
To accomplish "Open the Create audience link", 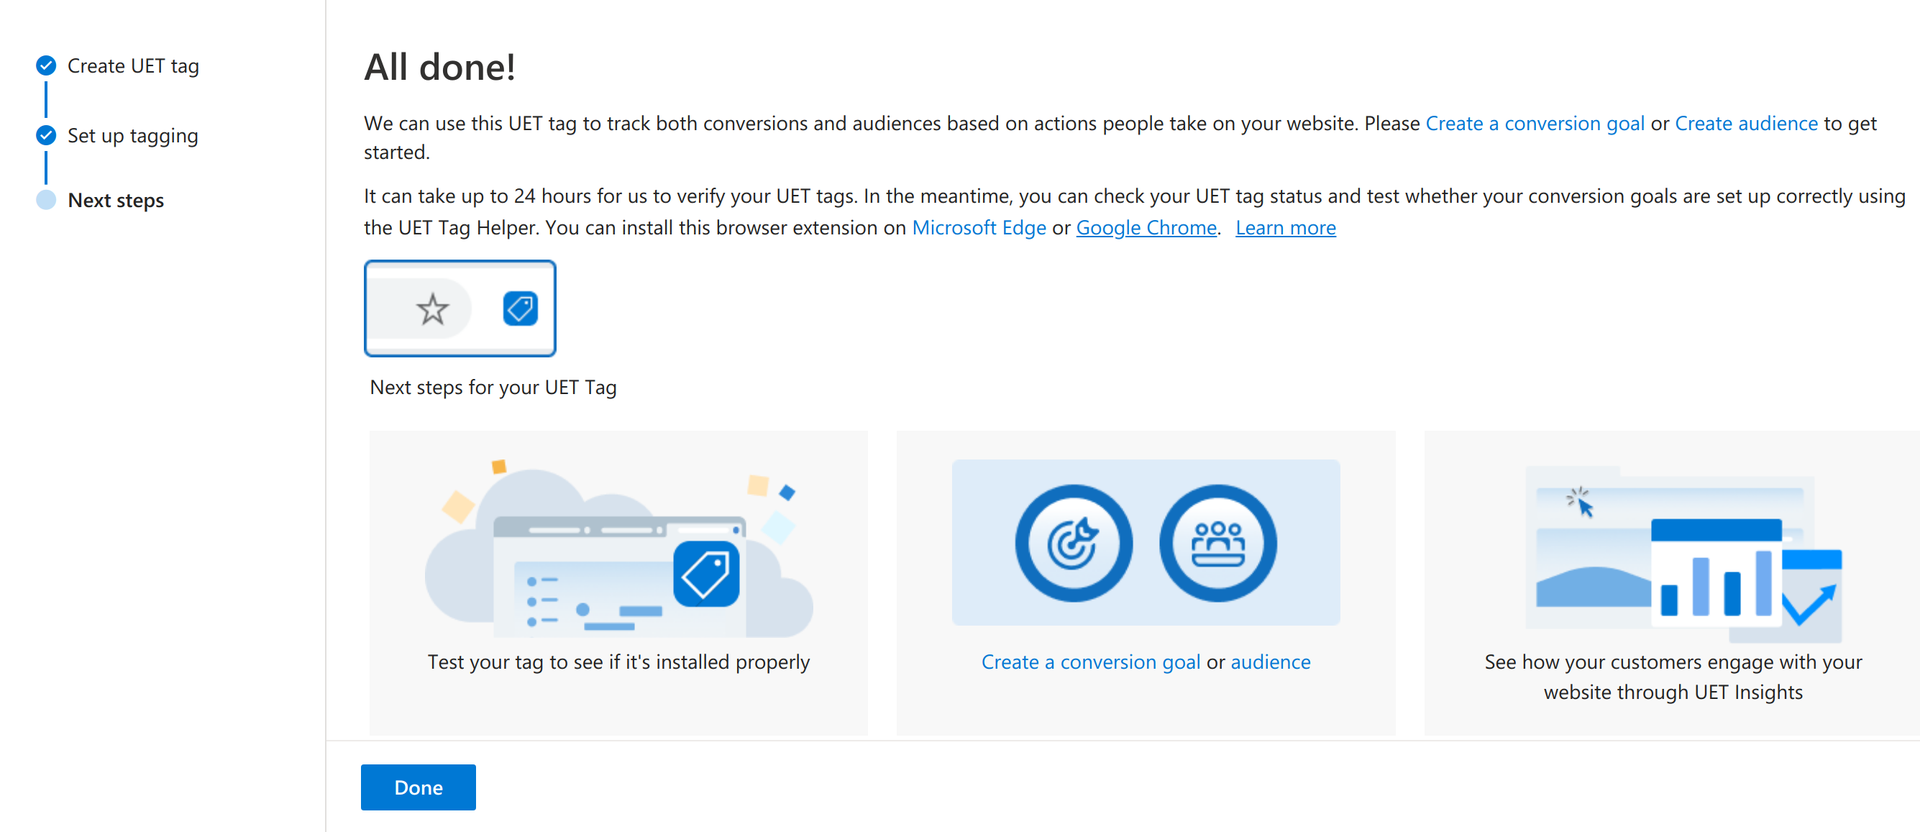I will click(x=1746, y=123).
